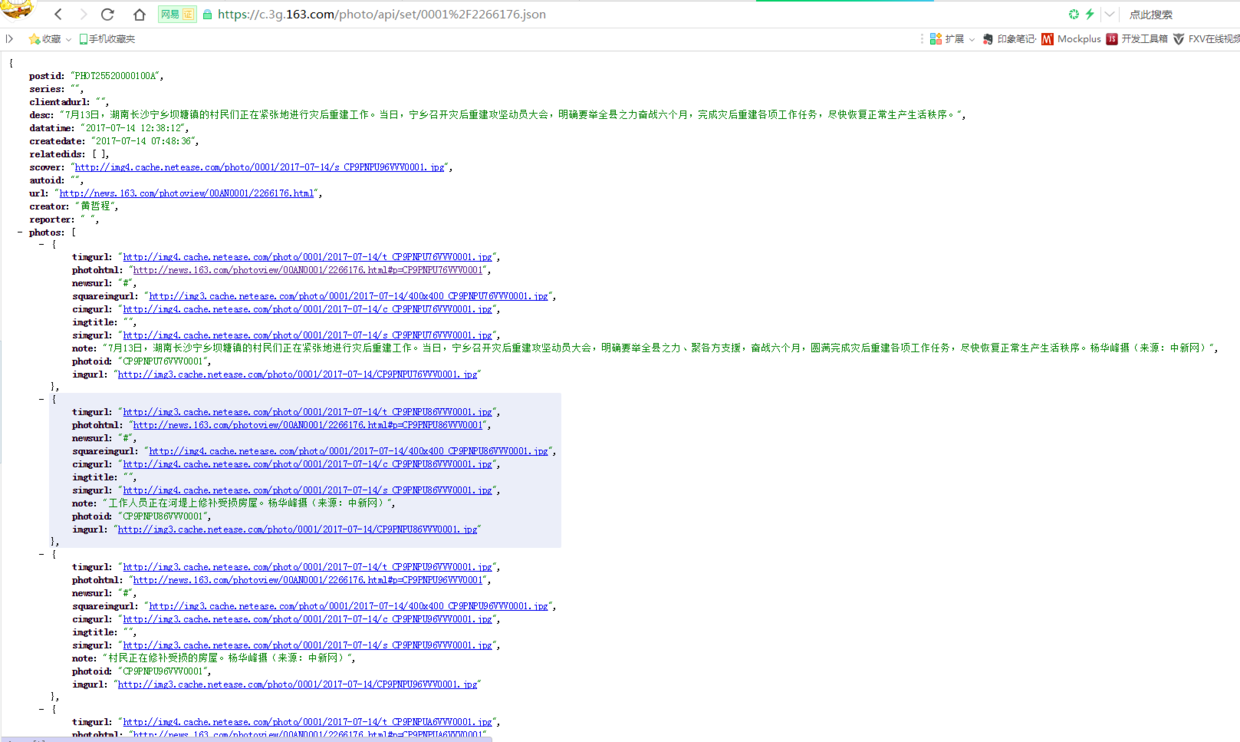Click the green gear extension icon in address bar

(x=1074, y=14)
